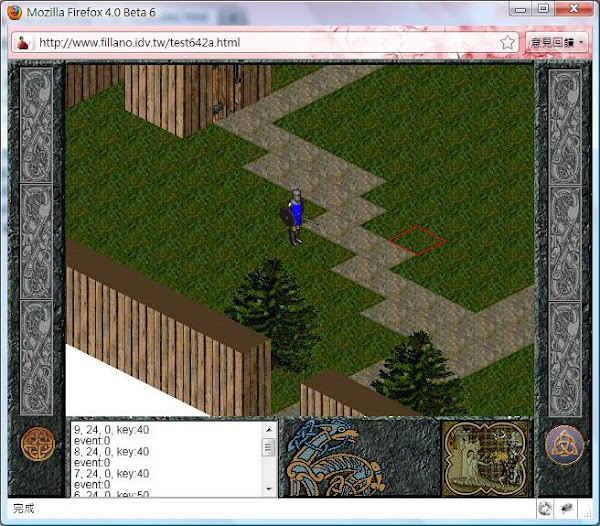Click the '7, 24, 0, key:40' log line
600x526 pixels.
click(112, 474)
